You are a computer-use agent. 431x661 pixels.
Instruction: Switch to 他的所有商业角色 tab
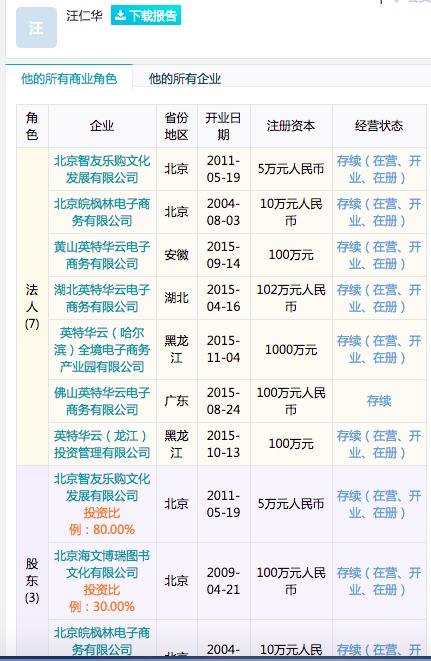pos(69,79)
